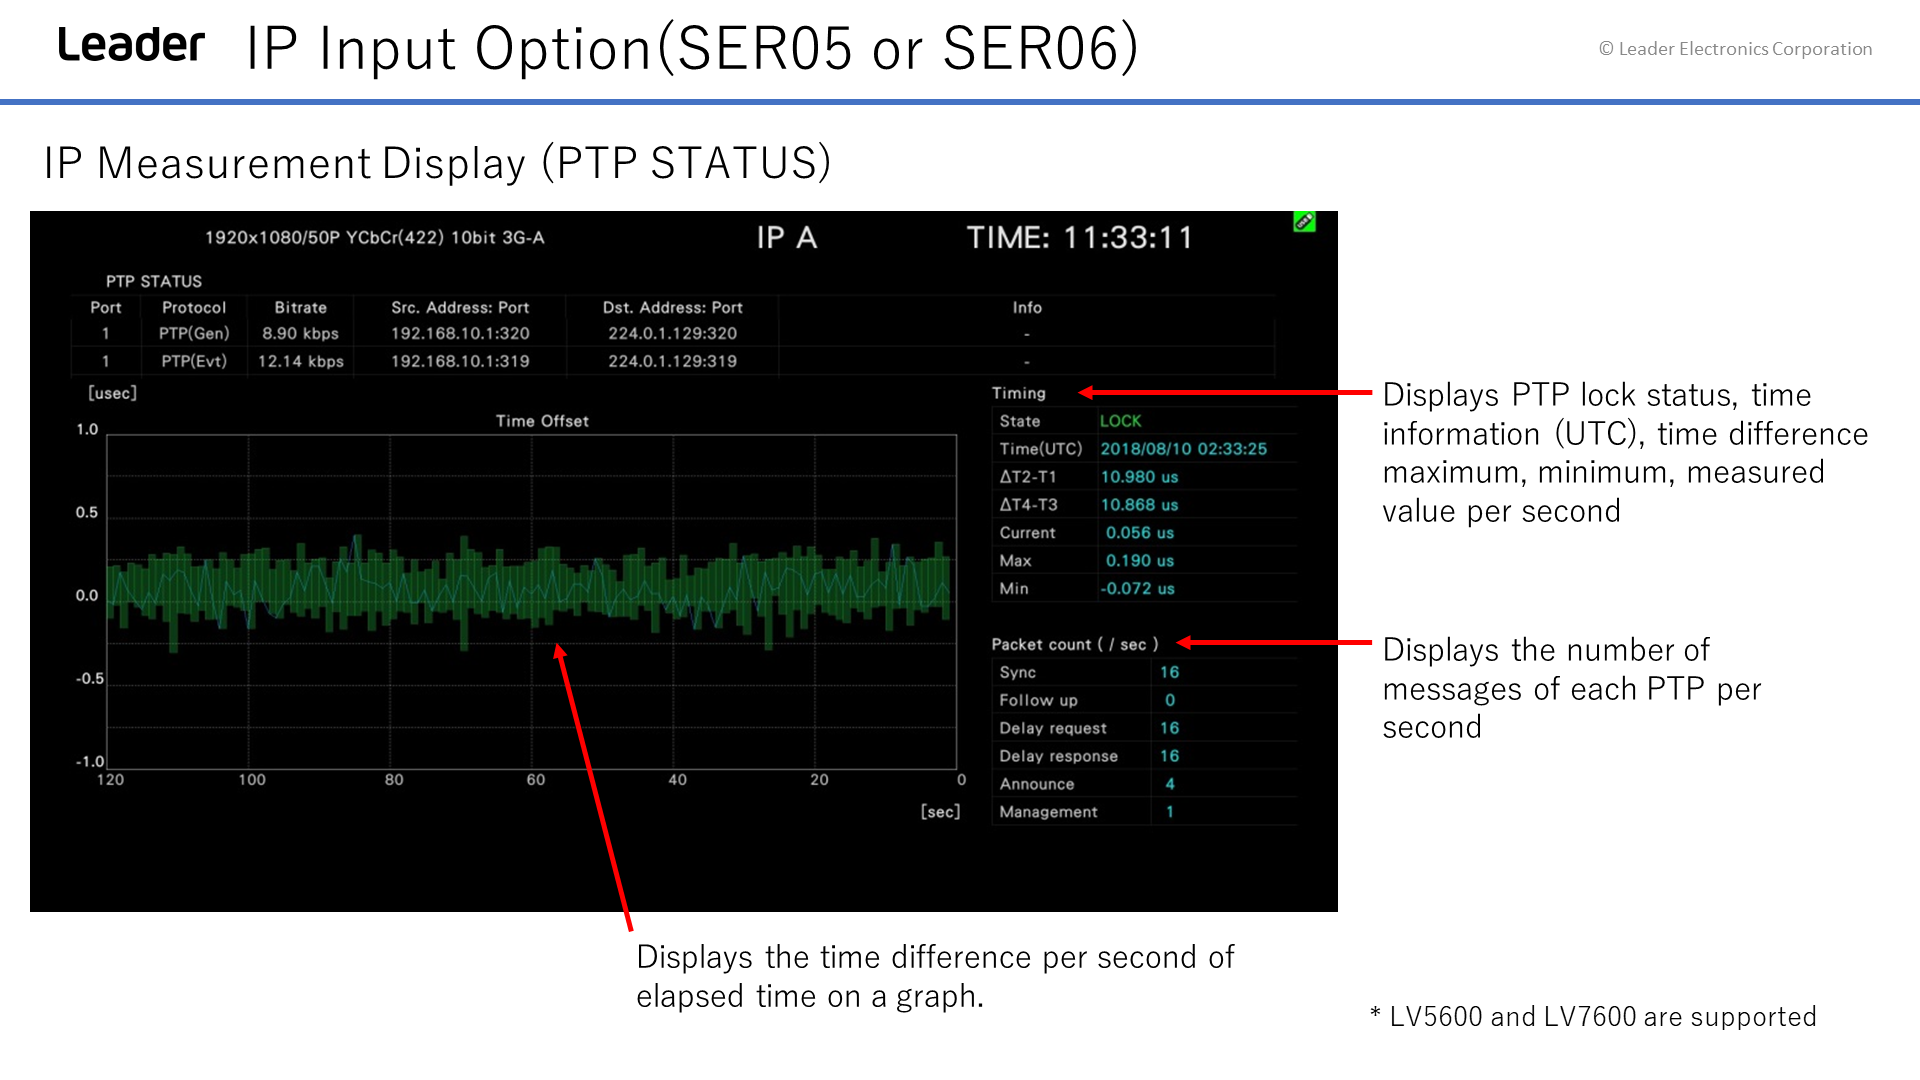This screenshot has width=1920, height=1080.
Task: Click destination address 224.0.1.129:319
Action: (673, 361)
